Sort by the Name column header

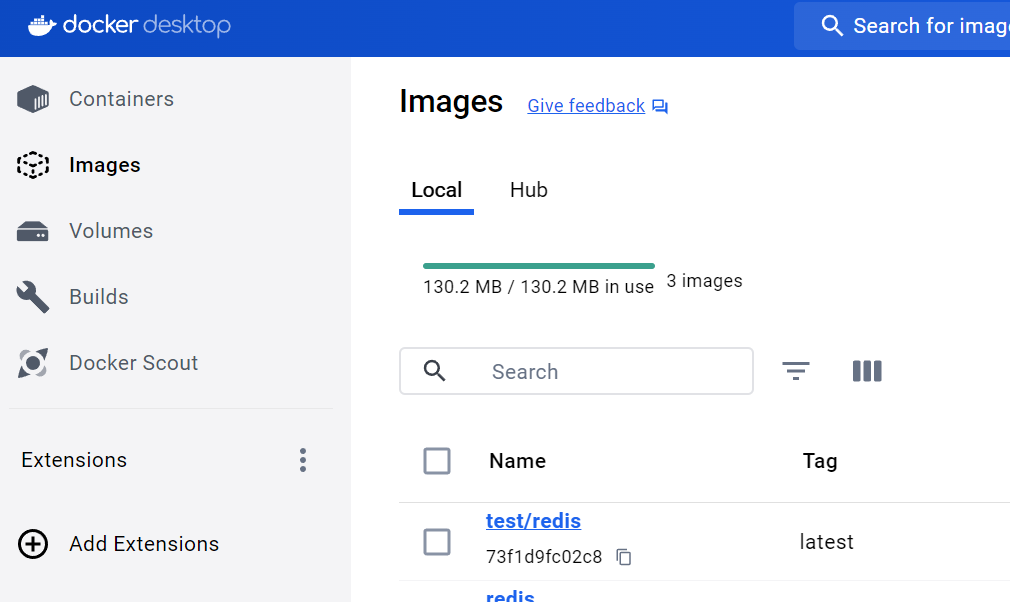click(x=518, y=461)
